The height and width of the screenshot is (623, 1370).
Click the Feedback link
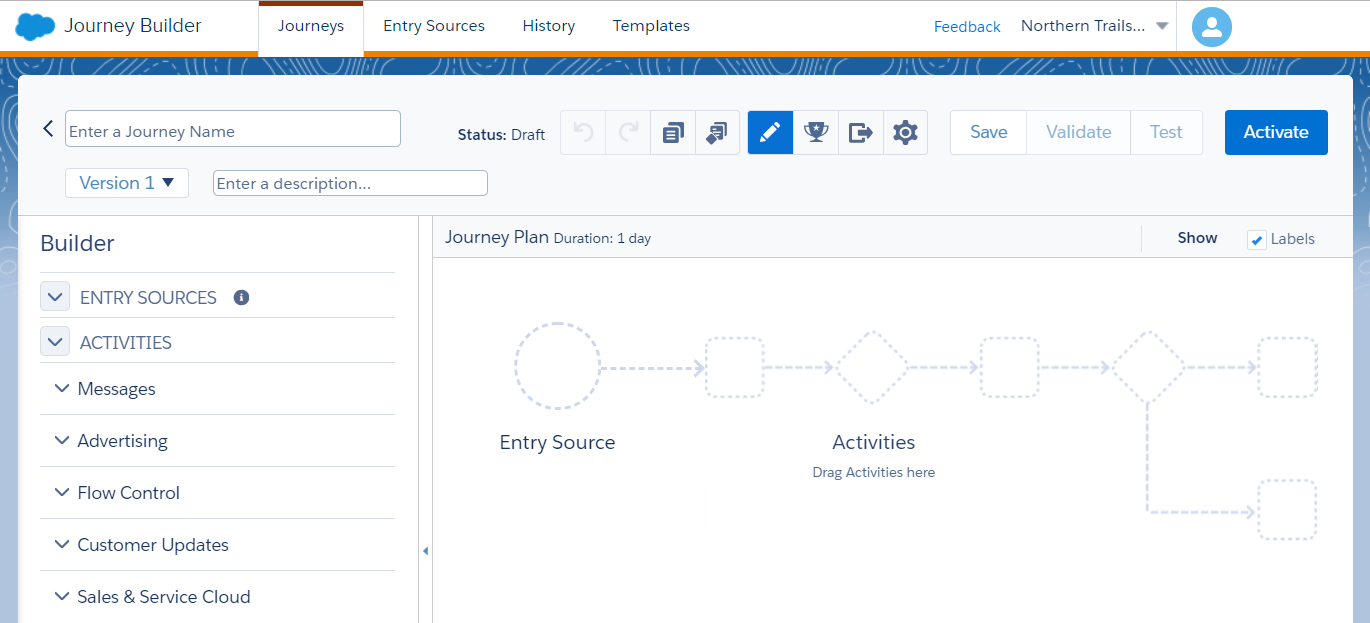tap(967, 27)
